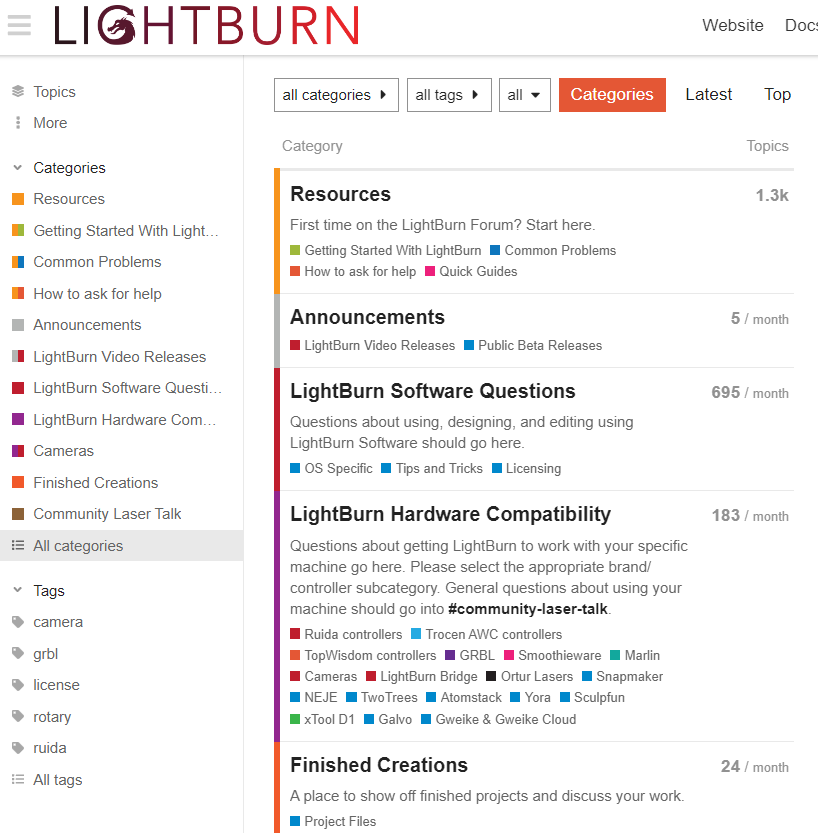The width and height of the screenshot is (818, 833).
Task: Click the tag icon beside grbl
Action: point(18,654)
